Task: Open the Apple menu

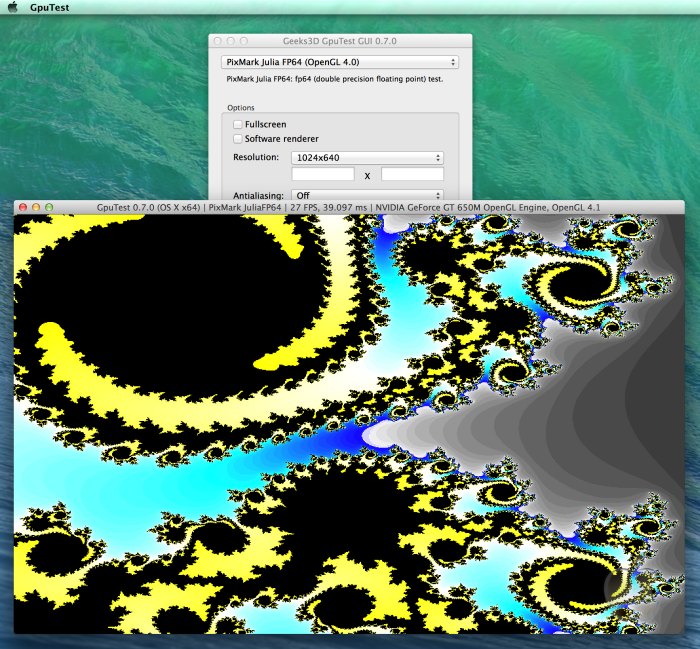Action: pos(13,7)
